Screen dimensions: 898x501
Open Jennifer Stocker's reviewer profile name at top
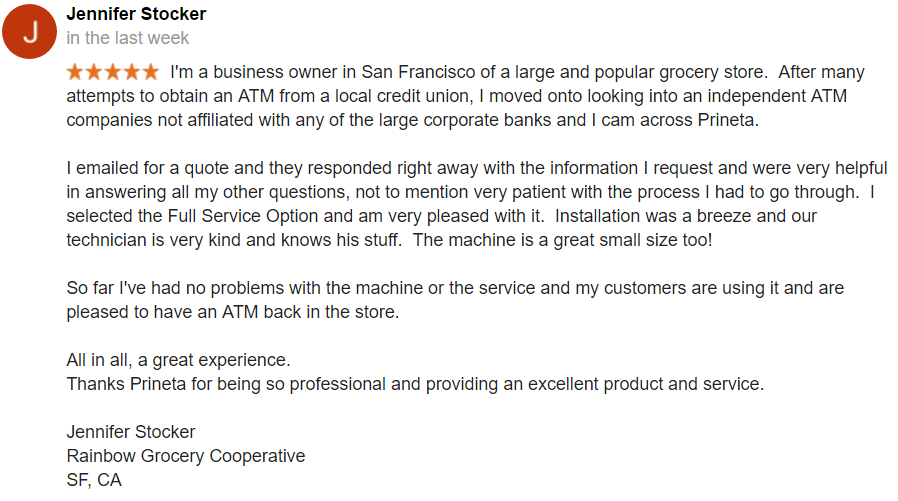(136, 14)
